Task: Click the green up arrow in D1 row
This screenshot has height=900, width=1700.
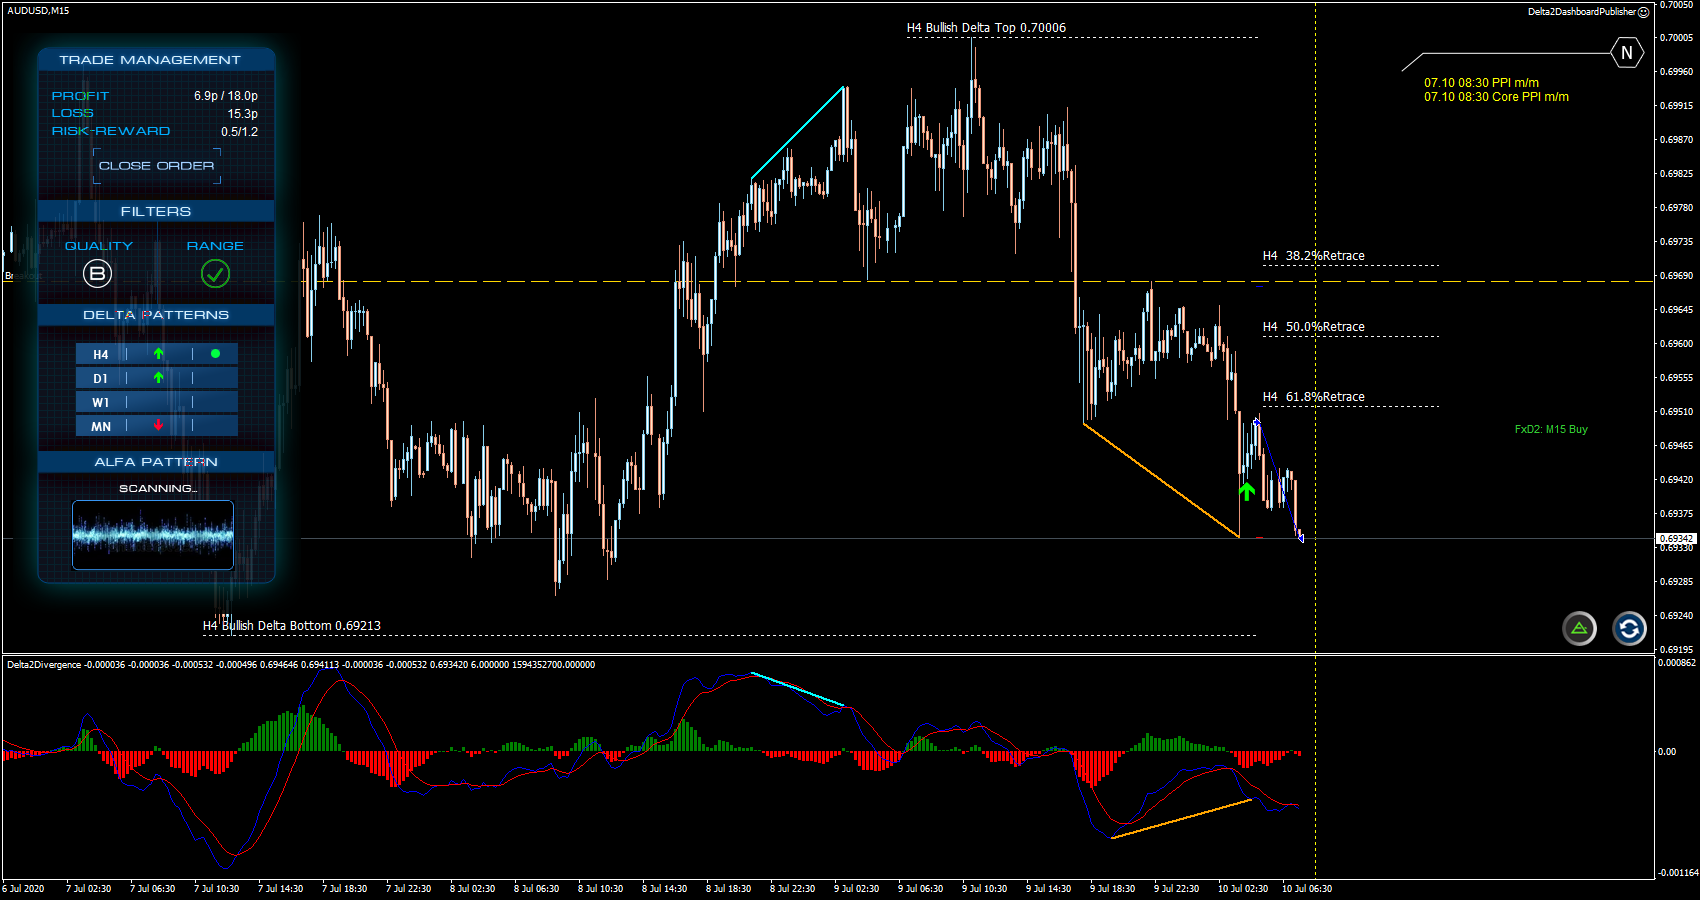Action: (x=158, y=378)
